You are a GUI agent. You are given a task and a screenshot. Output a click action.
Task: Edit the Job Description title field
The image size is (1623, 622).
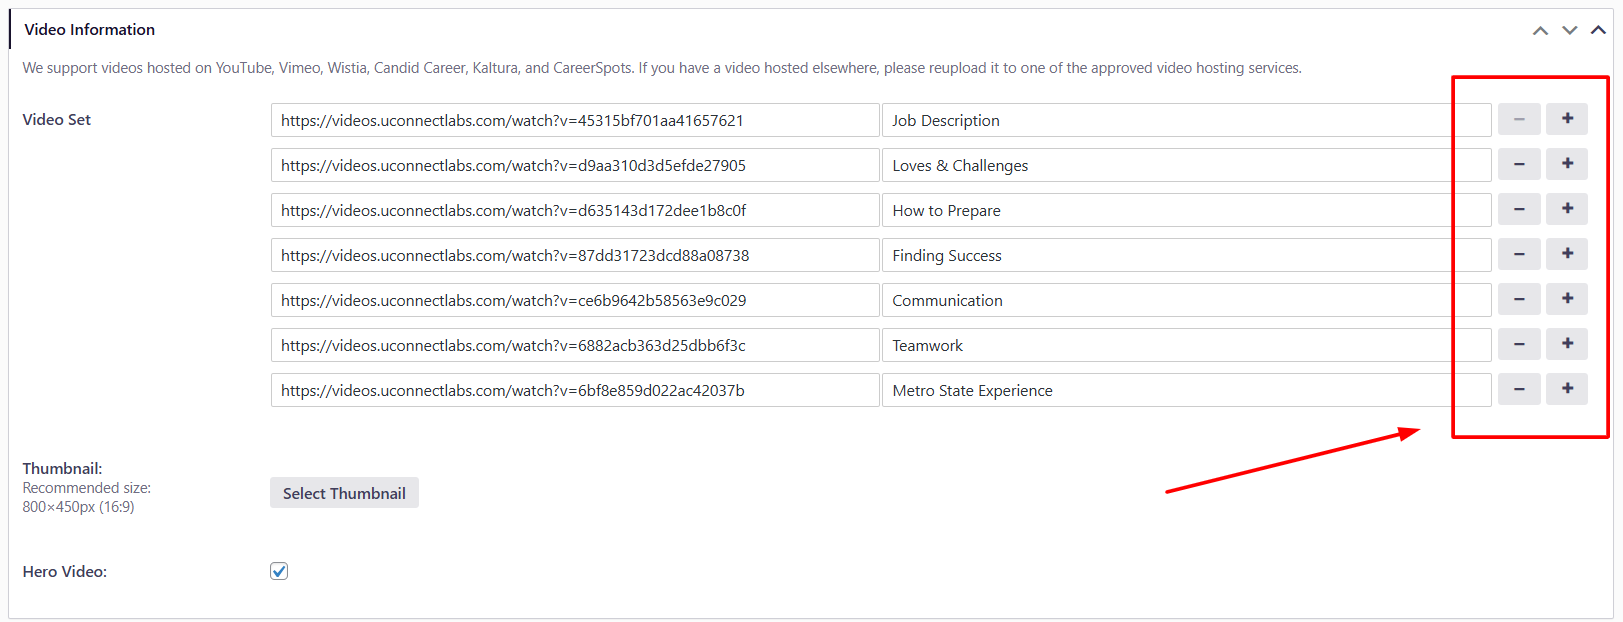(1170, 120)
